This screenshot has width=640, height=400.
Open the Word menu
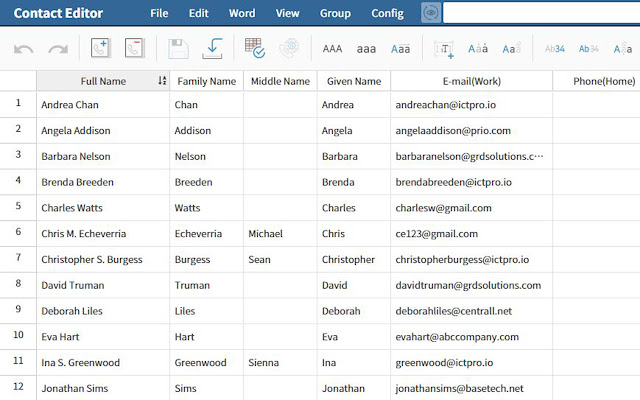point(241,14)
